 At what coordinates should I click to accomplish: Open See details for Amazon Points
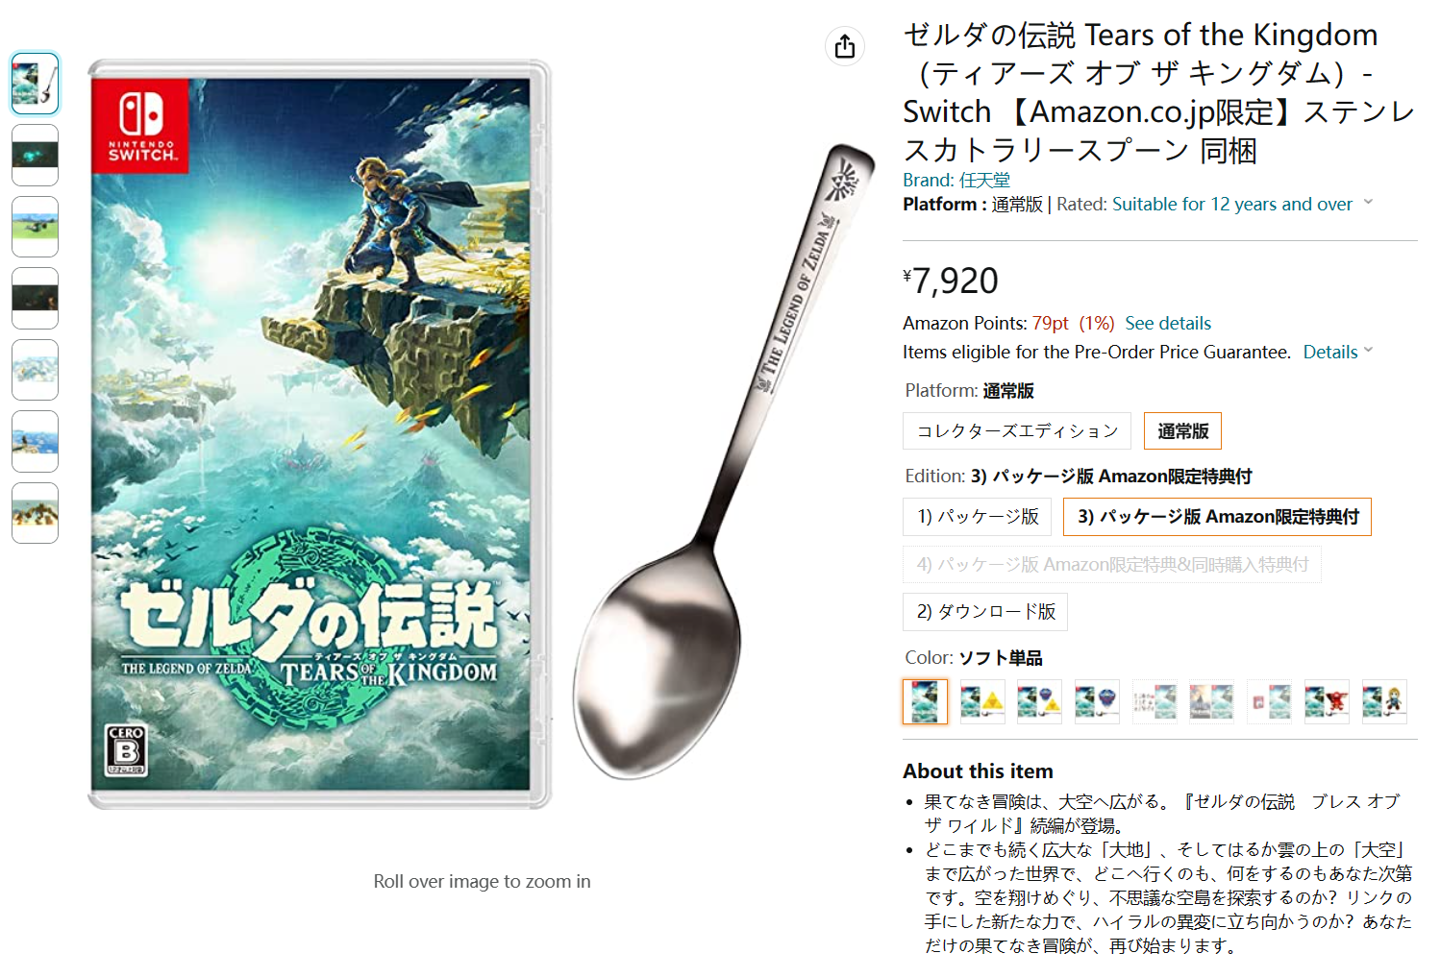1168,323
